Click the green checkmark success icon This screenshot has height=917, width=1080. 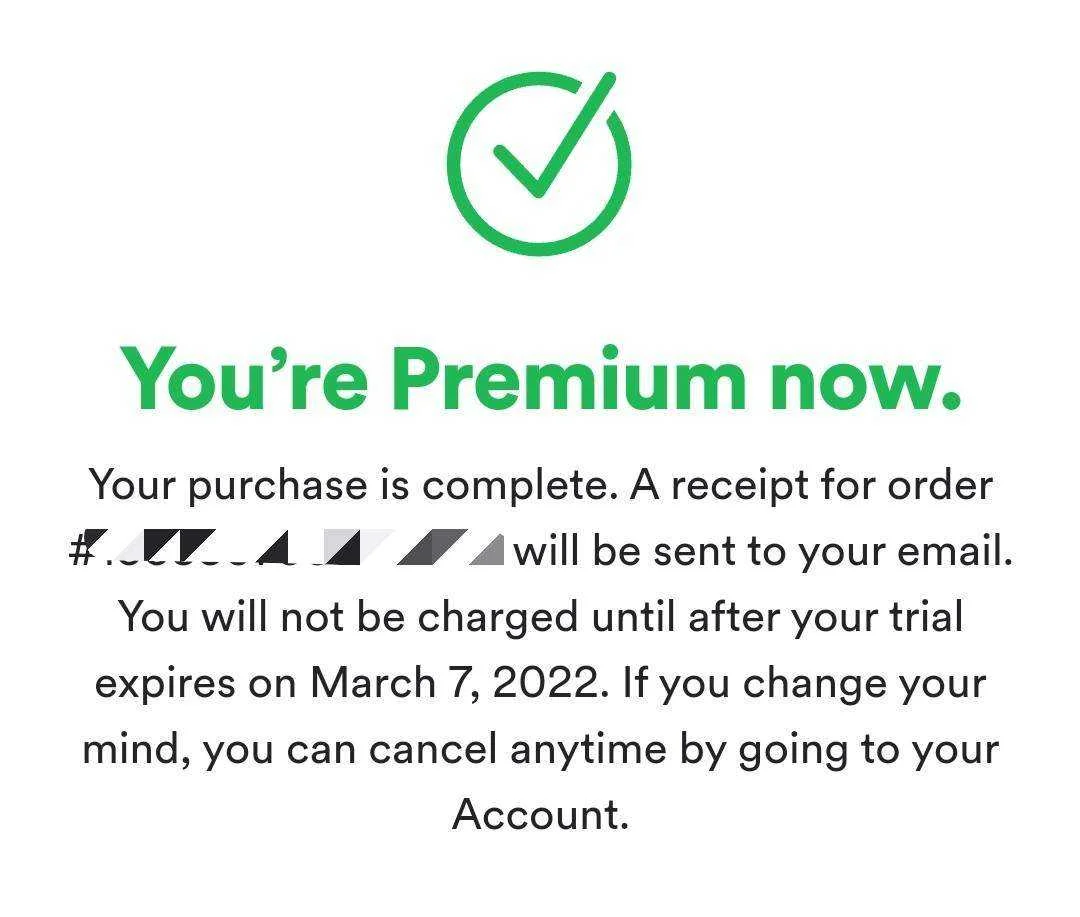coord(539,163)
